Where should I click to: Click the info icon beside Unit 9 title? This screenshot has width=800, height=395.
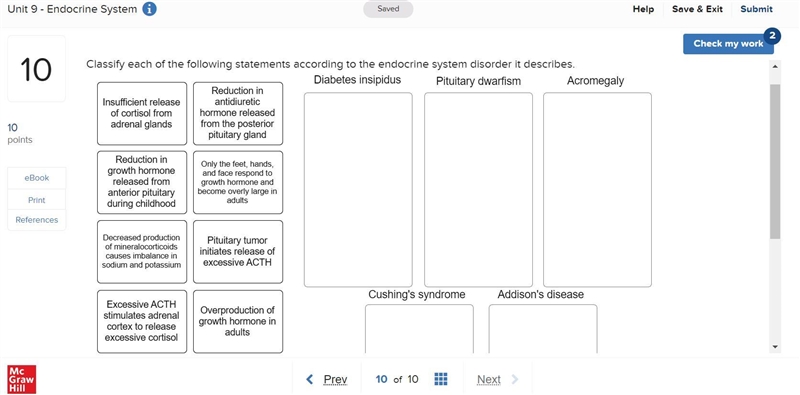(149, 9)
